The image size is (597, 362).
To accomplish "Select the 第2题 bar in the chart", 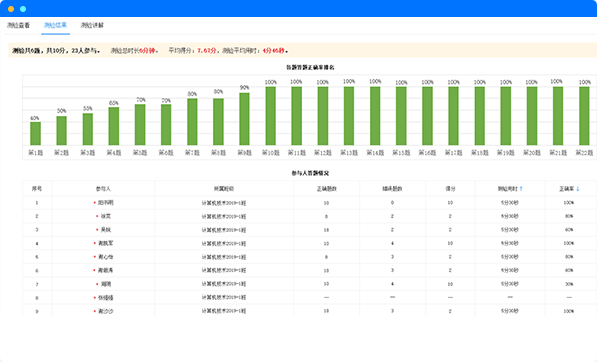I will click(x=61, y=131).
